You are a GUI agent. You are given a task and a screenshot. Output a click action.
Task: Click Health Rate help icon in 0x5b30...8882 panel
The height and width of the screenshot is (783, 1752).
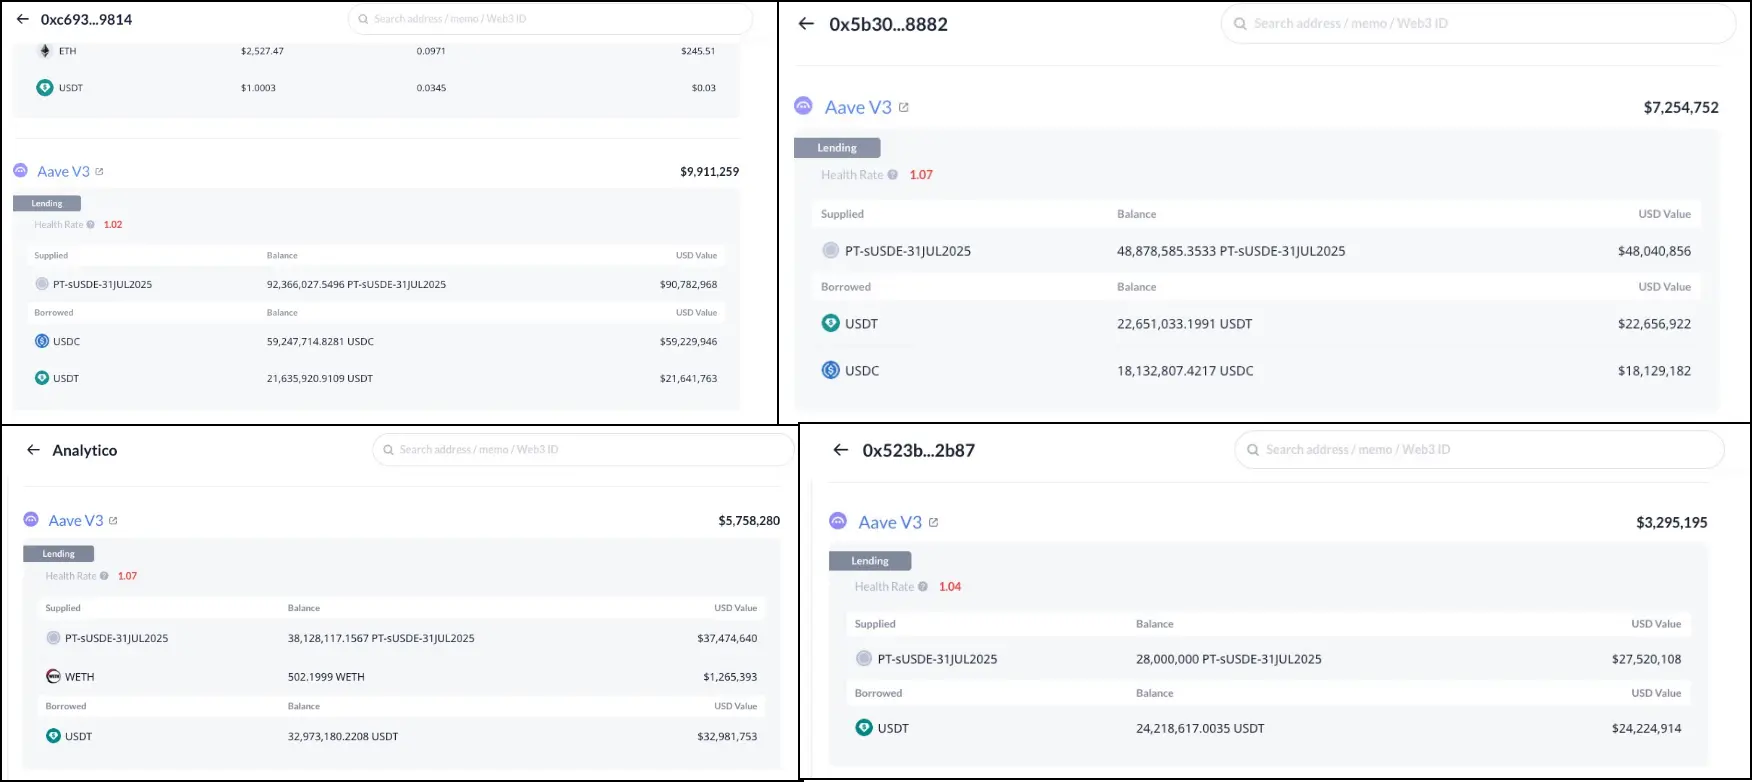(893, 175)
